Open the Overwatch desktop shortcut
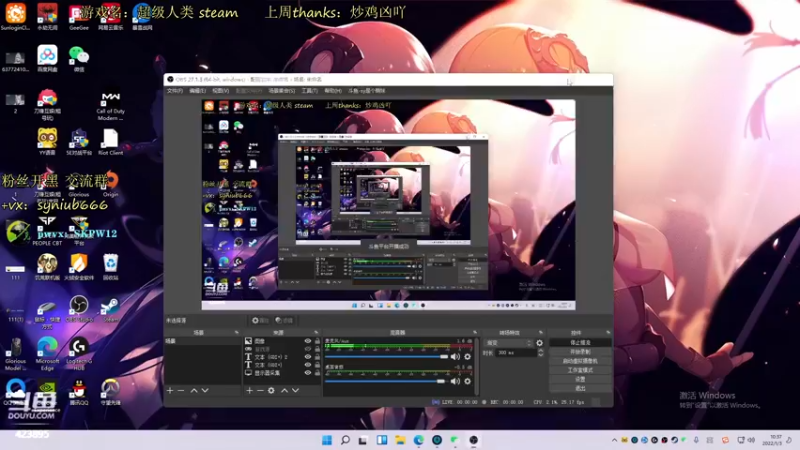 [x=110, y=393]
